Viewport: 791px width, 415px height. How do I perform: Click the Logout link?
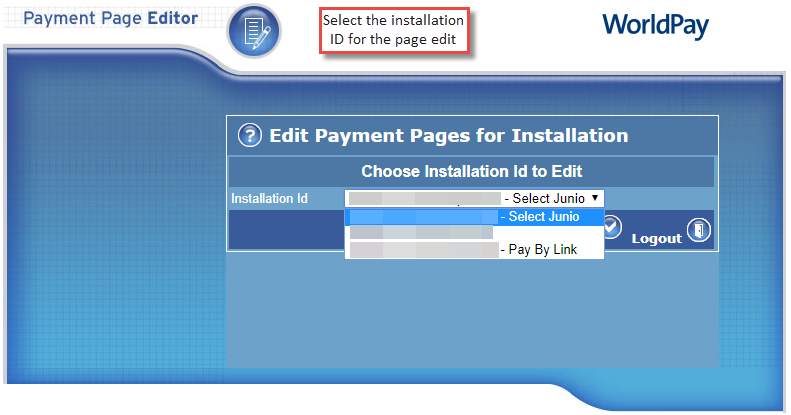[656, 239]
